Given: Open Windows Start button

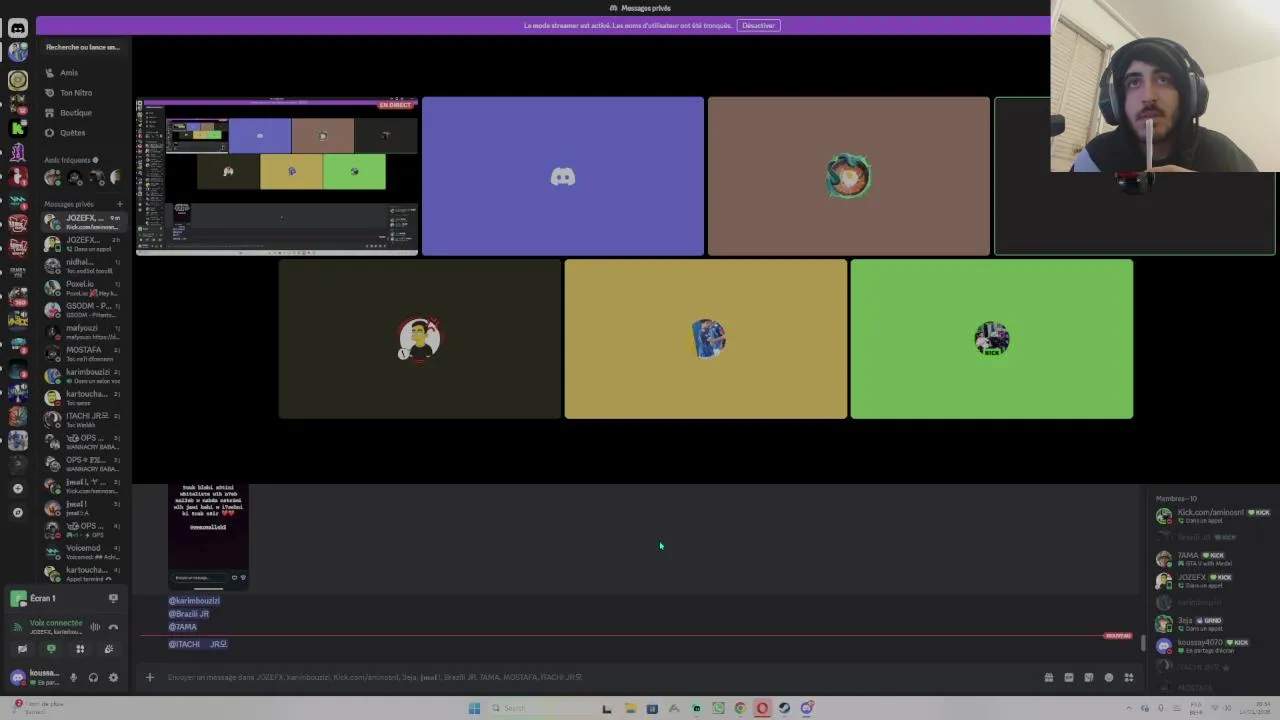Looking at the screenshot, I should (474, 708).
